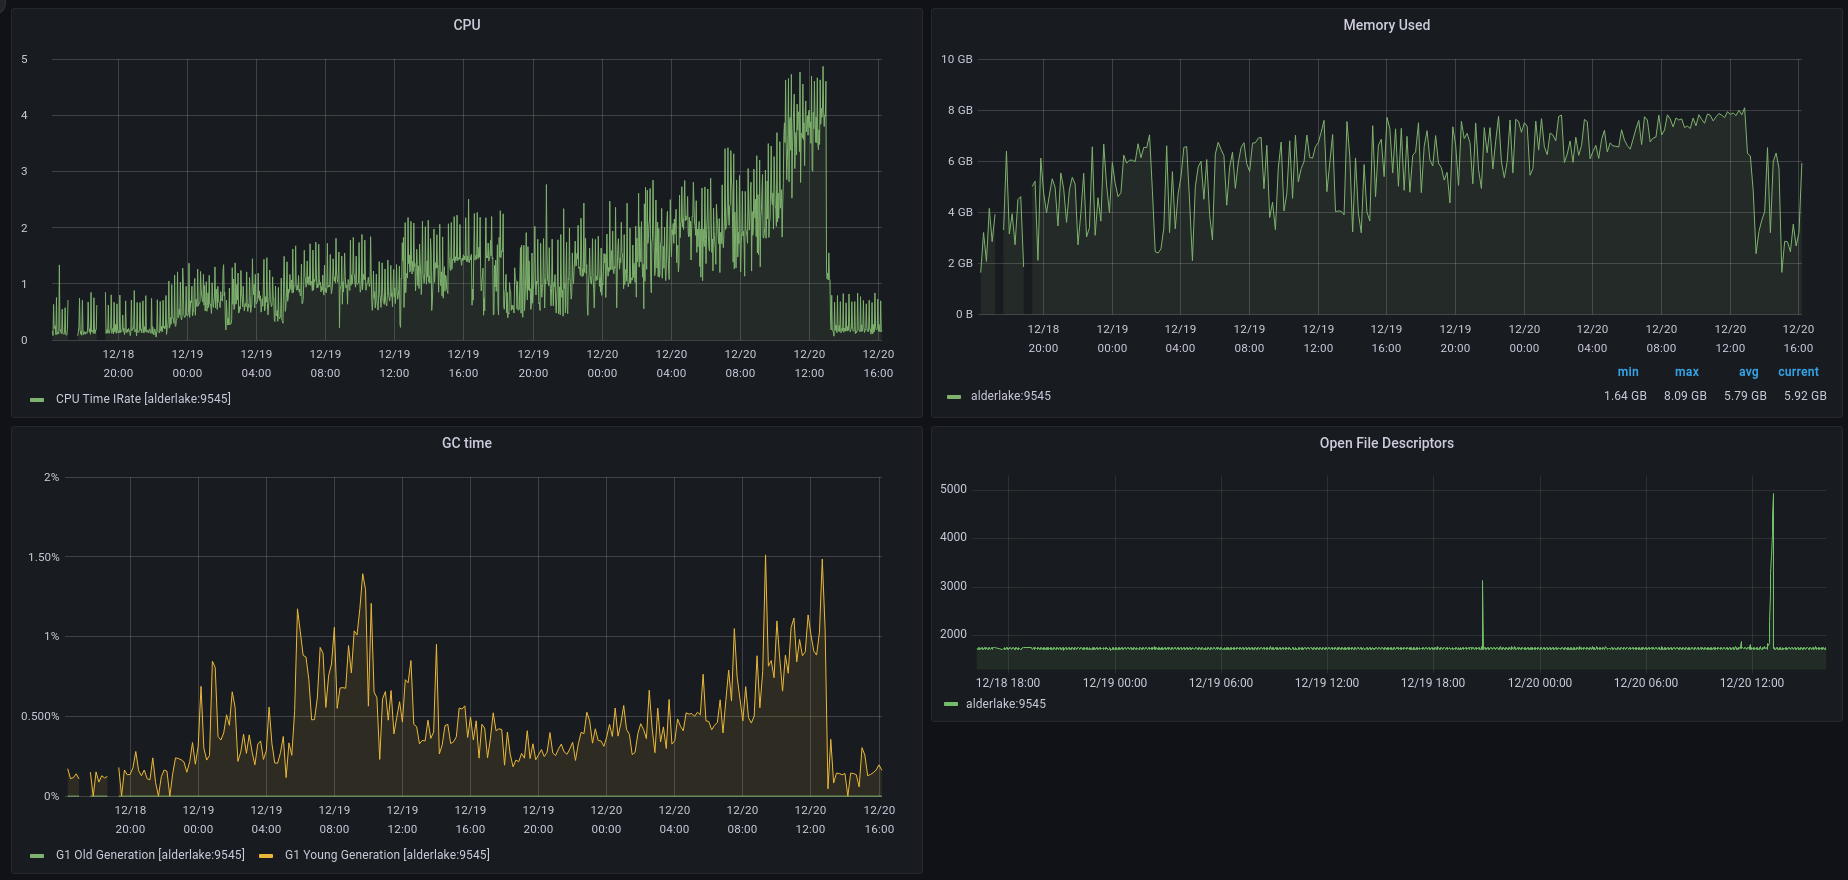Click the 12/19 18:00 time axis label
1848x880 pixels.
pyautogui.click(x=1433, y=684)
